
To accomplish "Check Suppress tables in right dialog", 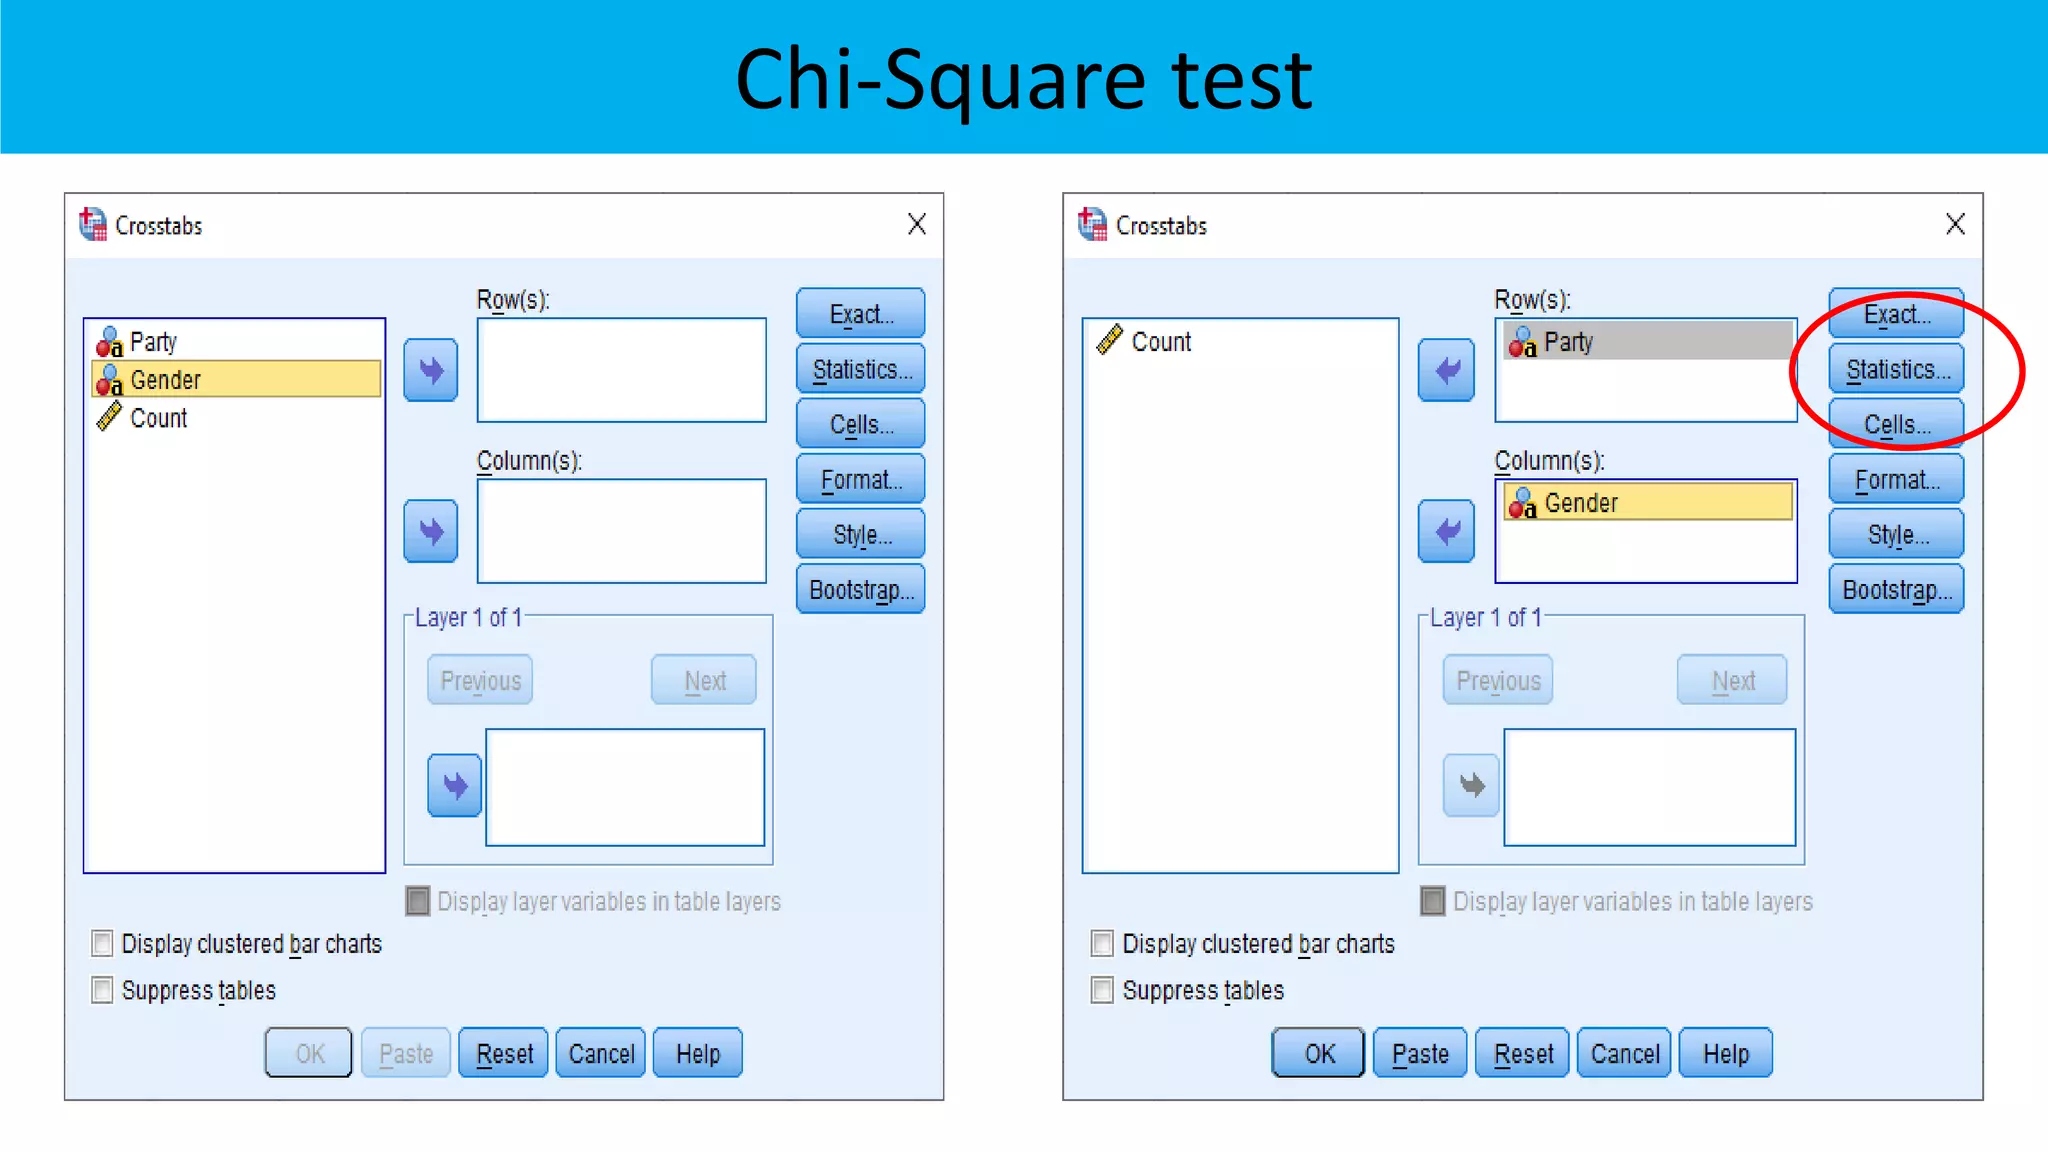I will click(x=1102, y=990).
